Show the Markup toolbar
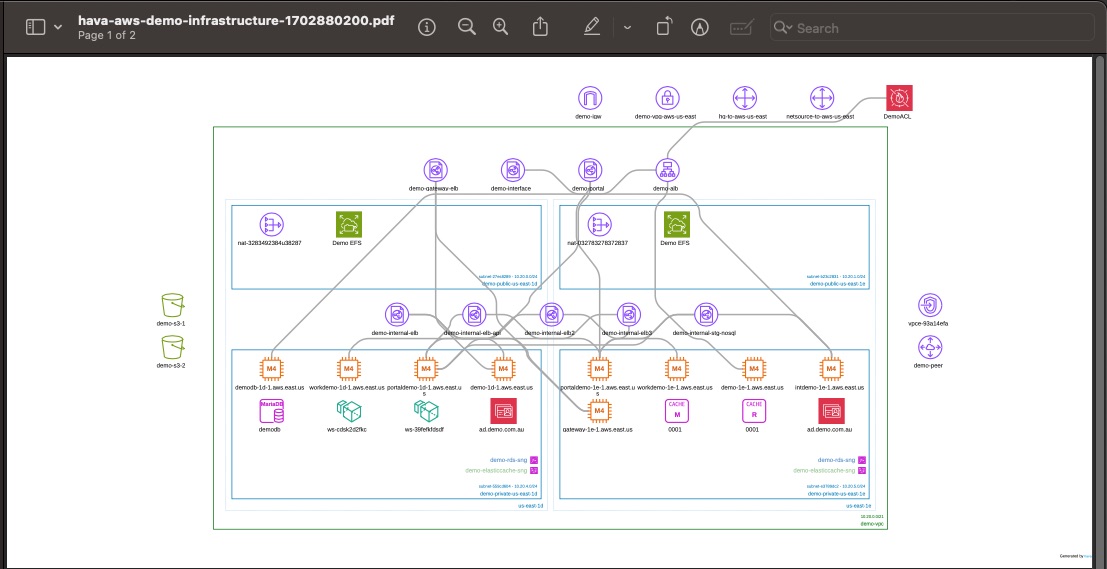The width and height of the screenshot is (1107, 569). (700, 27)
